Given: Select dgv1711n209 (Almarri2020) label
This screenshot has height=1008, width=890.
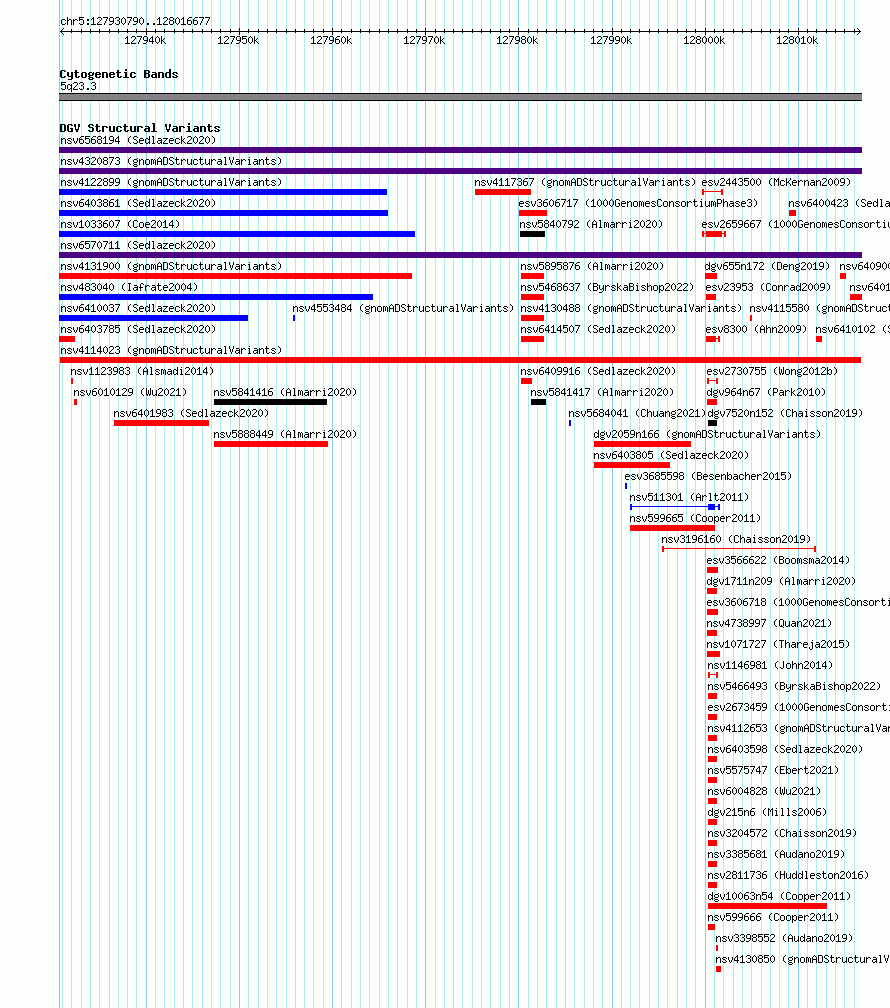Looking at the screenshot, I should [781, 581].
